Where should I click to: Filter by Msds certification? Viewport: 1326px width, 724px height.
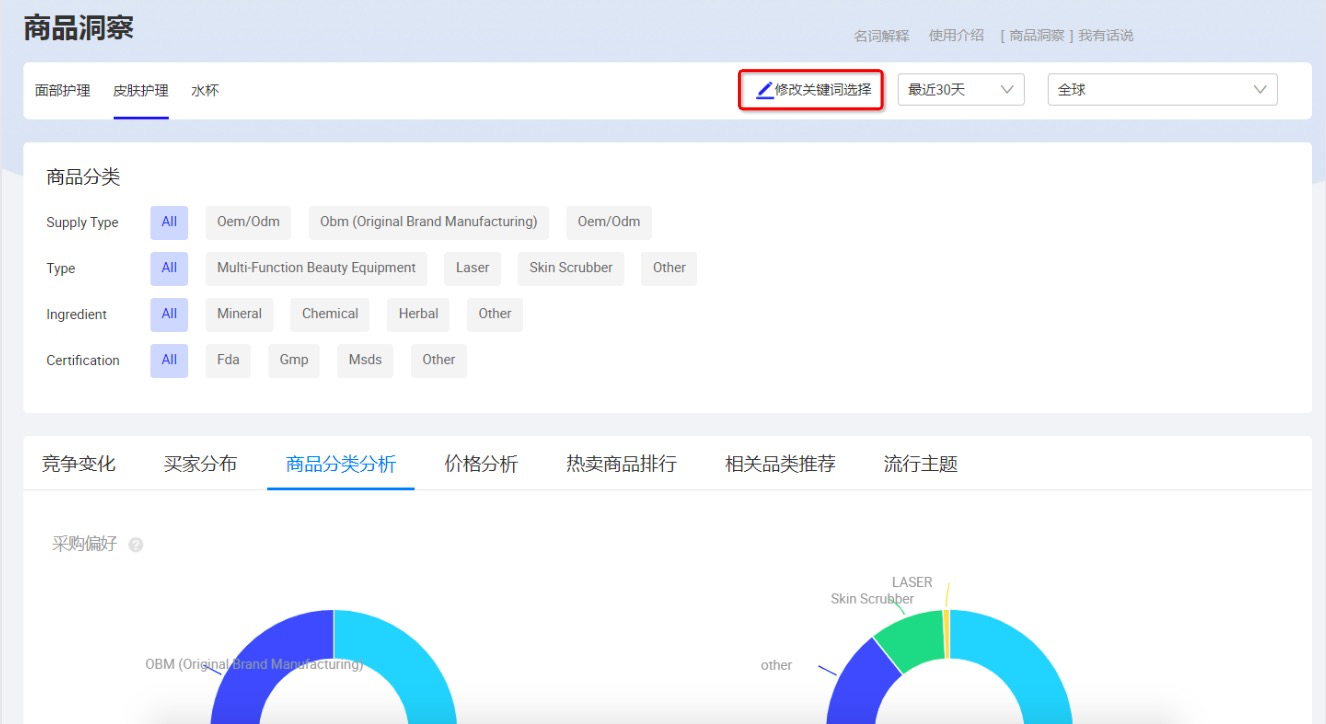pos(365,360)
